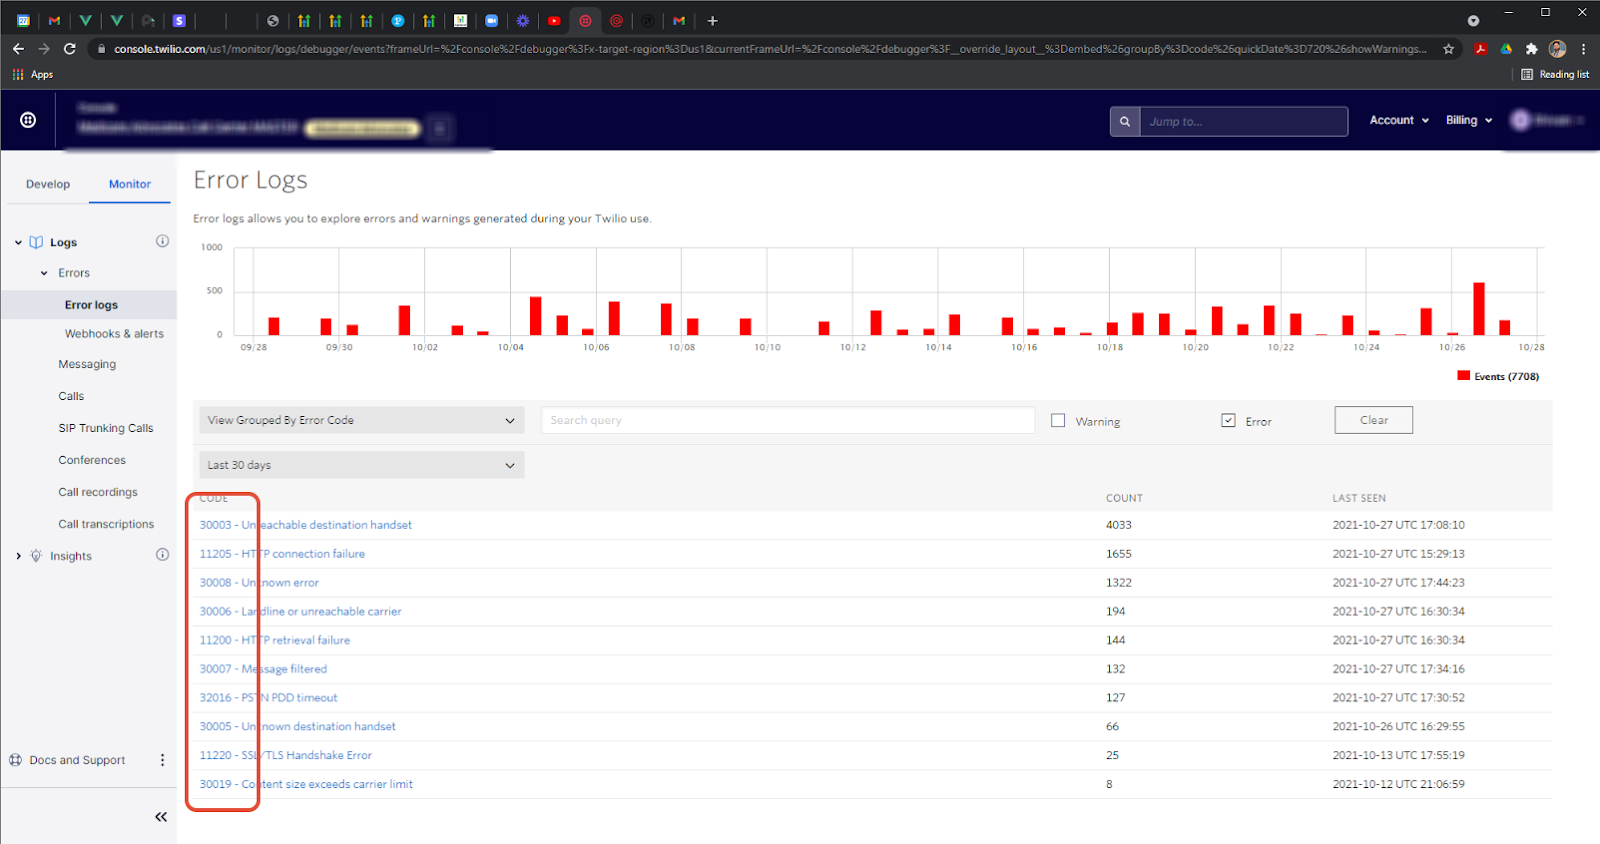Open error 11220 SSL/TLS Handshake Error
1600x844 pixels.
pos(285,756)
